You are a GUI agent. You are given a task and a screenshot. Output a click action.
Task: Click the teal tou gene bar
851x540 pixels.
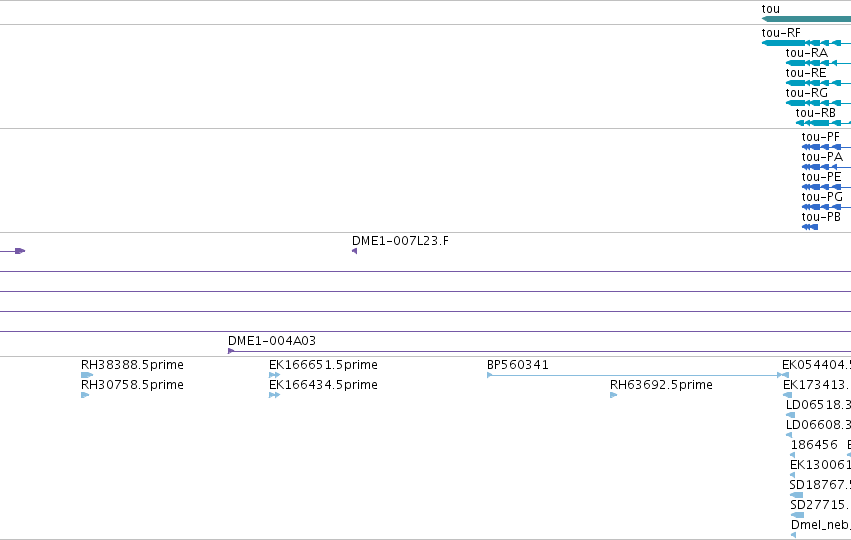coord(806,19)
